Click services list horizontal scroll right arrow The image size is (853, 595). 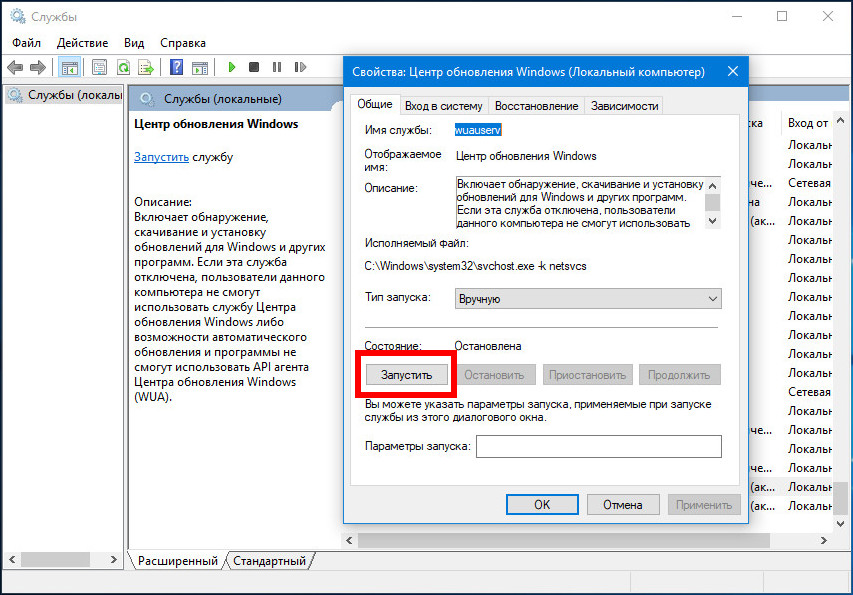[x=824, y=541]
